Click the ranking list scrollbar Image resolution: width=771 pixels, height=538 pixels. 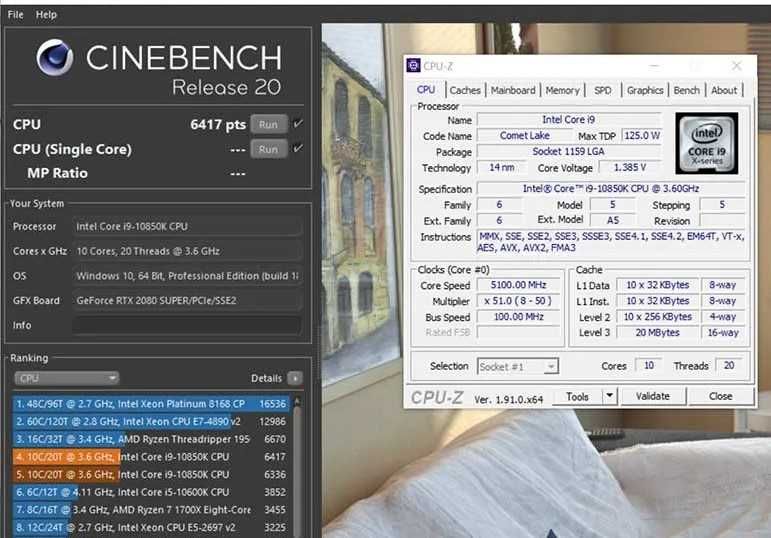coord(297,472)
